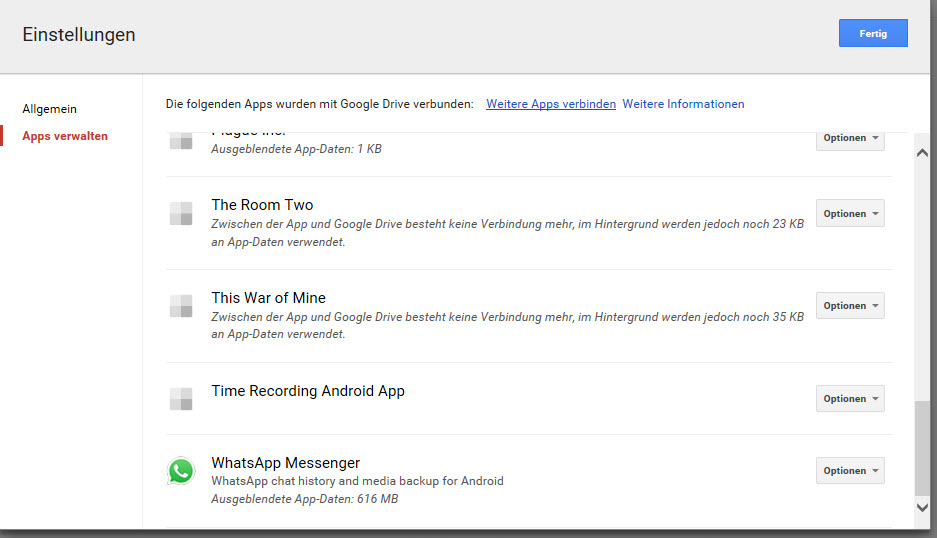Click the Einstellungen heading

79,35
